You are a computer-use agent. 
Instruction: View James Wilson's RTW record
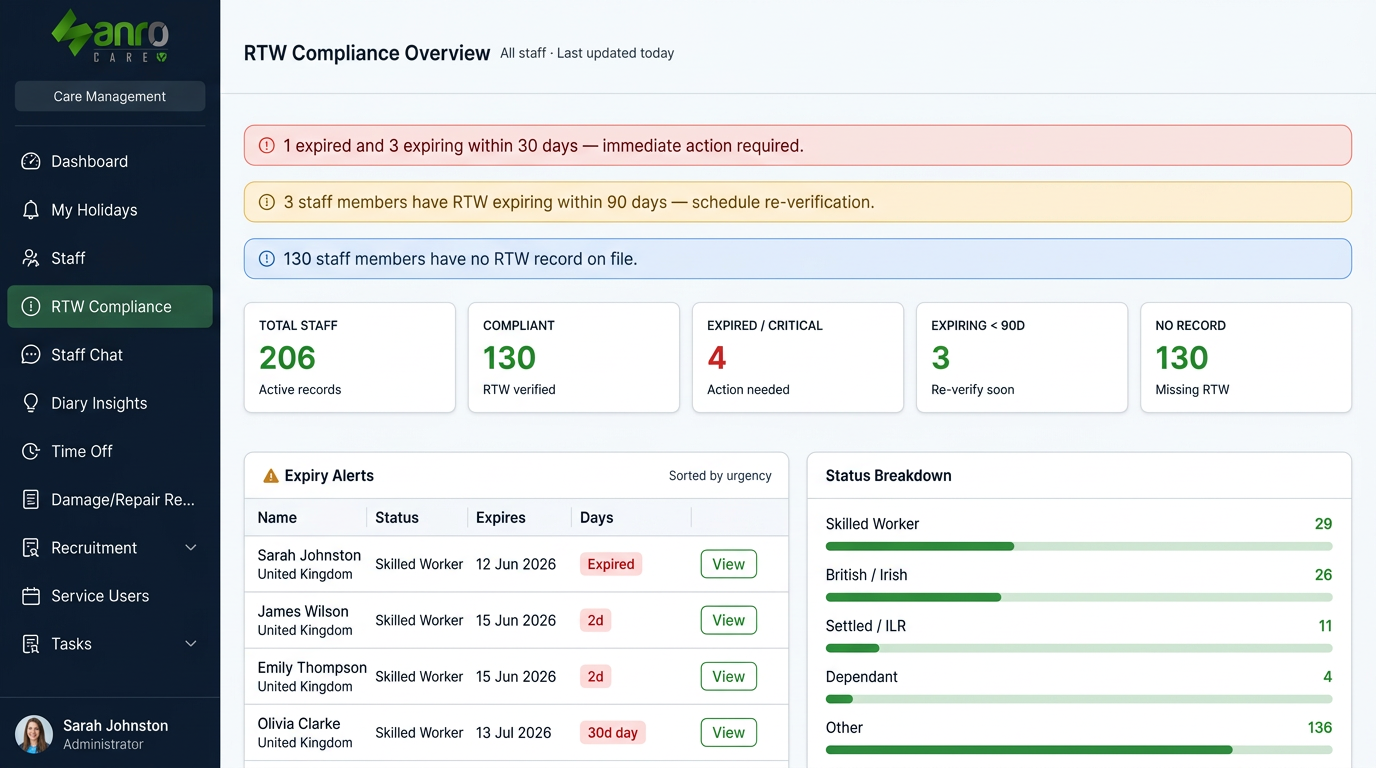point(728,620)
